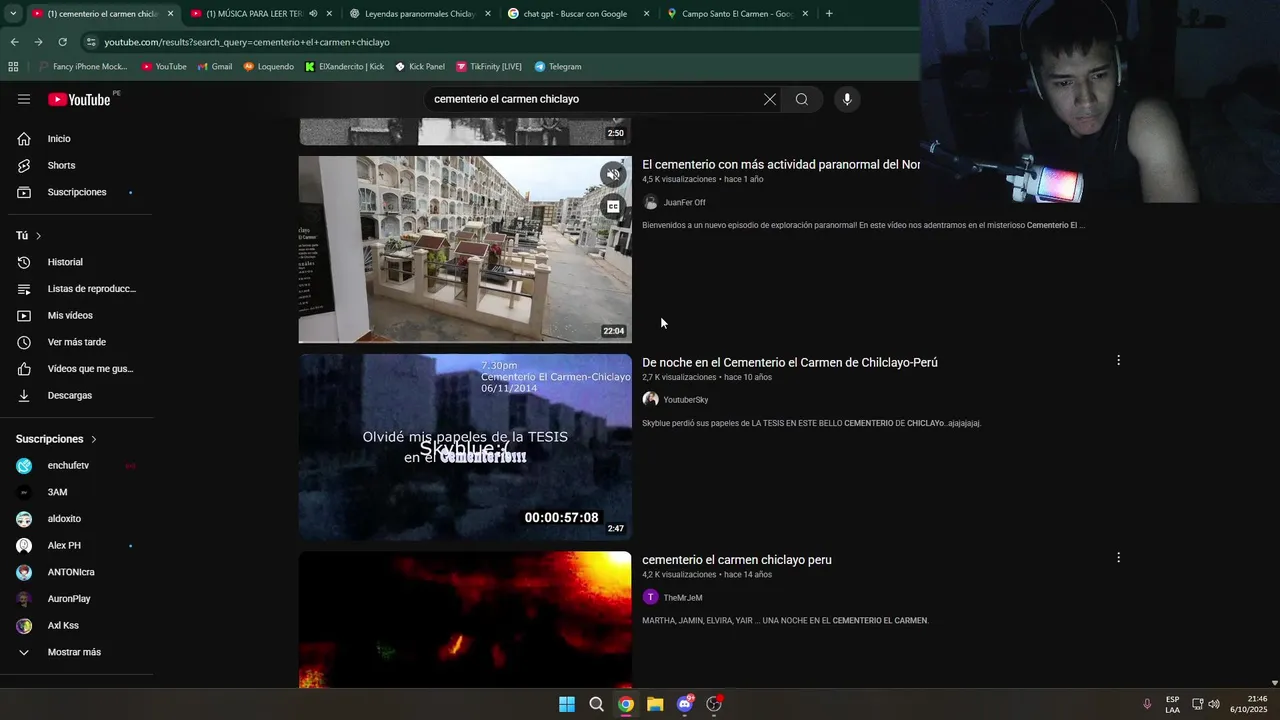
Task: Open ElXandercito Kick bookmark
Action: 345,67
